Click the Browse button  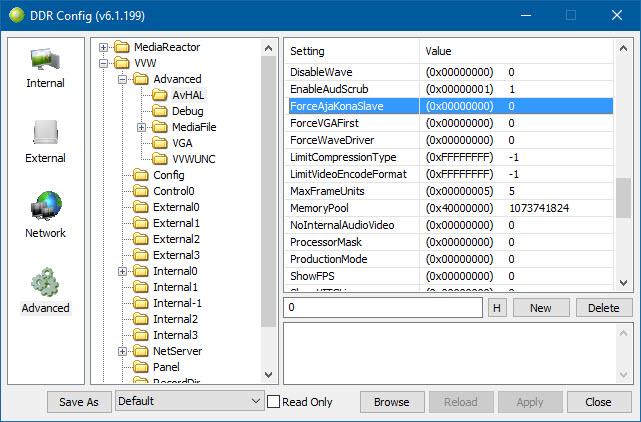coord(392,402)
